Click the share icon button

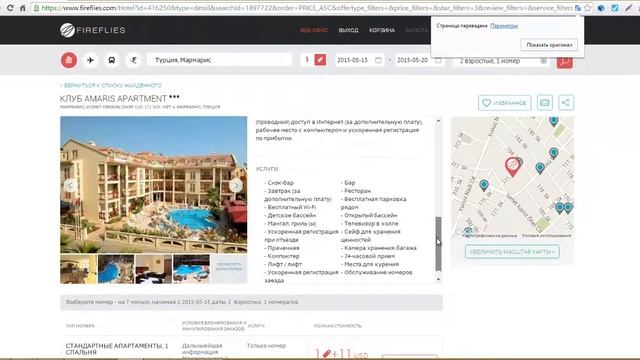(566, 103)
